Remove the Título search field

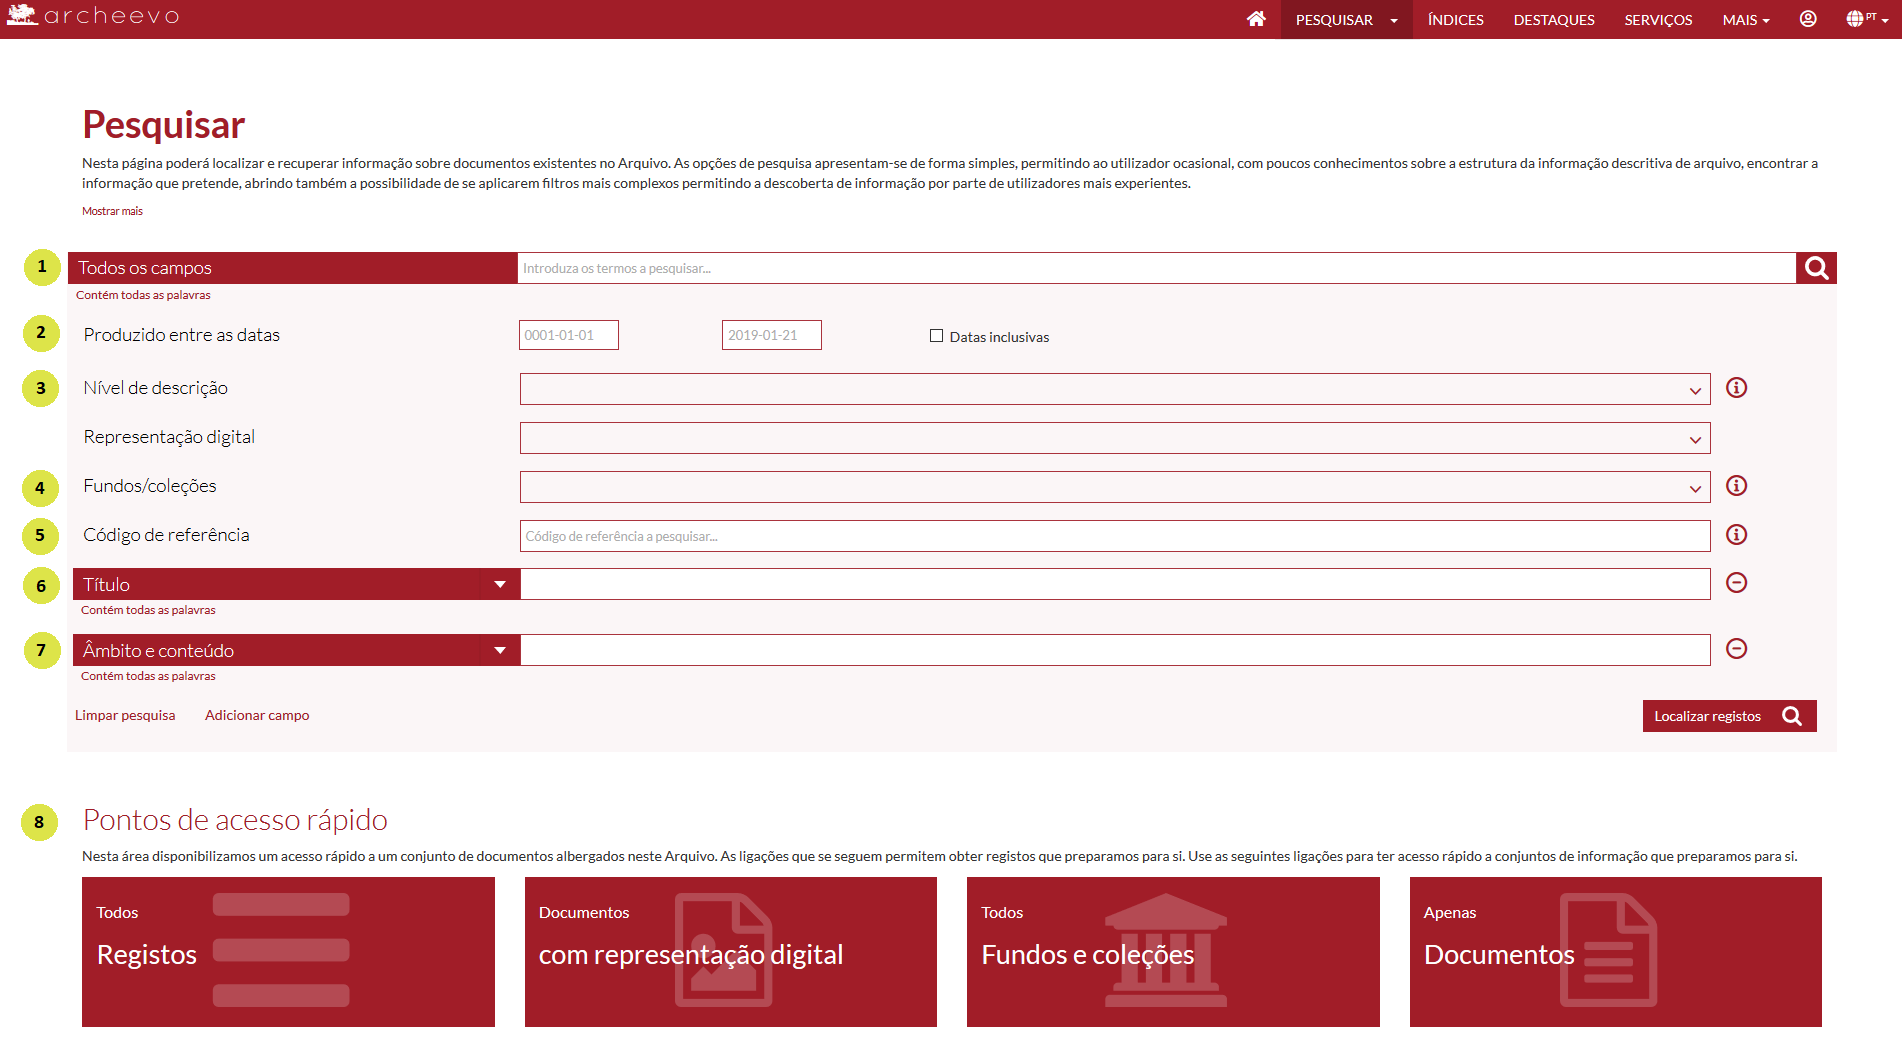click(1736, 583)
